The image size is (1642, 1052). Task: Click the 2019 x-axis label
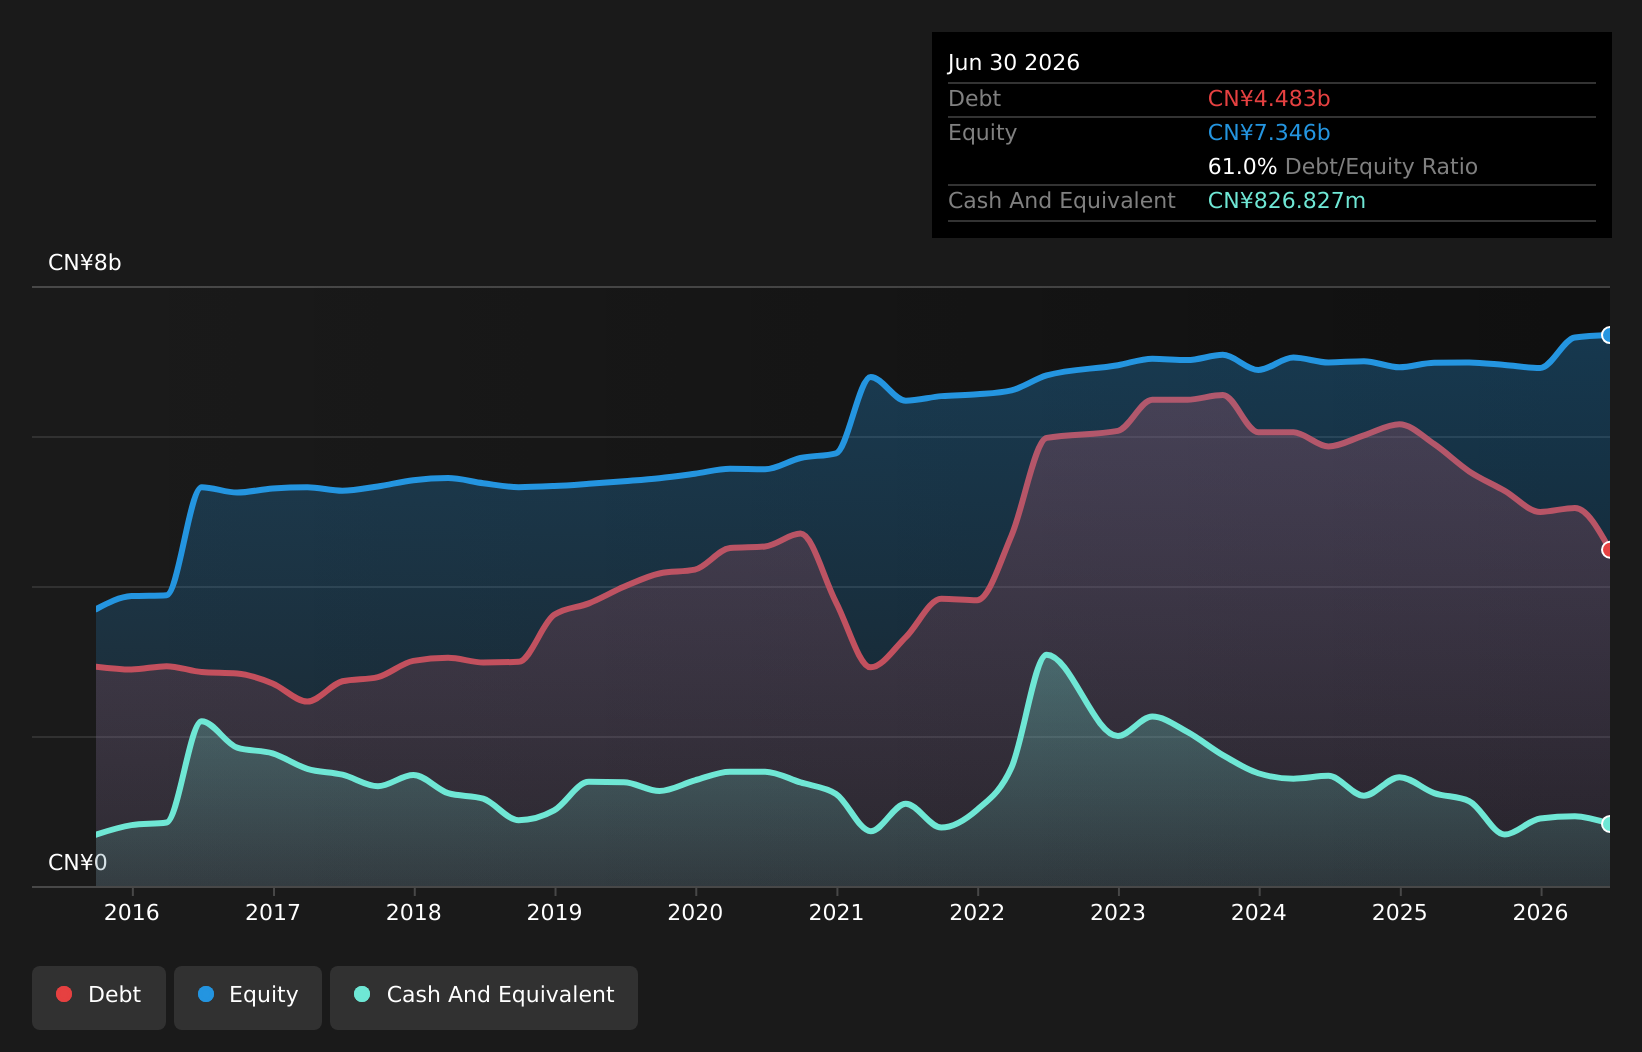click(x=555, y=912)
